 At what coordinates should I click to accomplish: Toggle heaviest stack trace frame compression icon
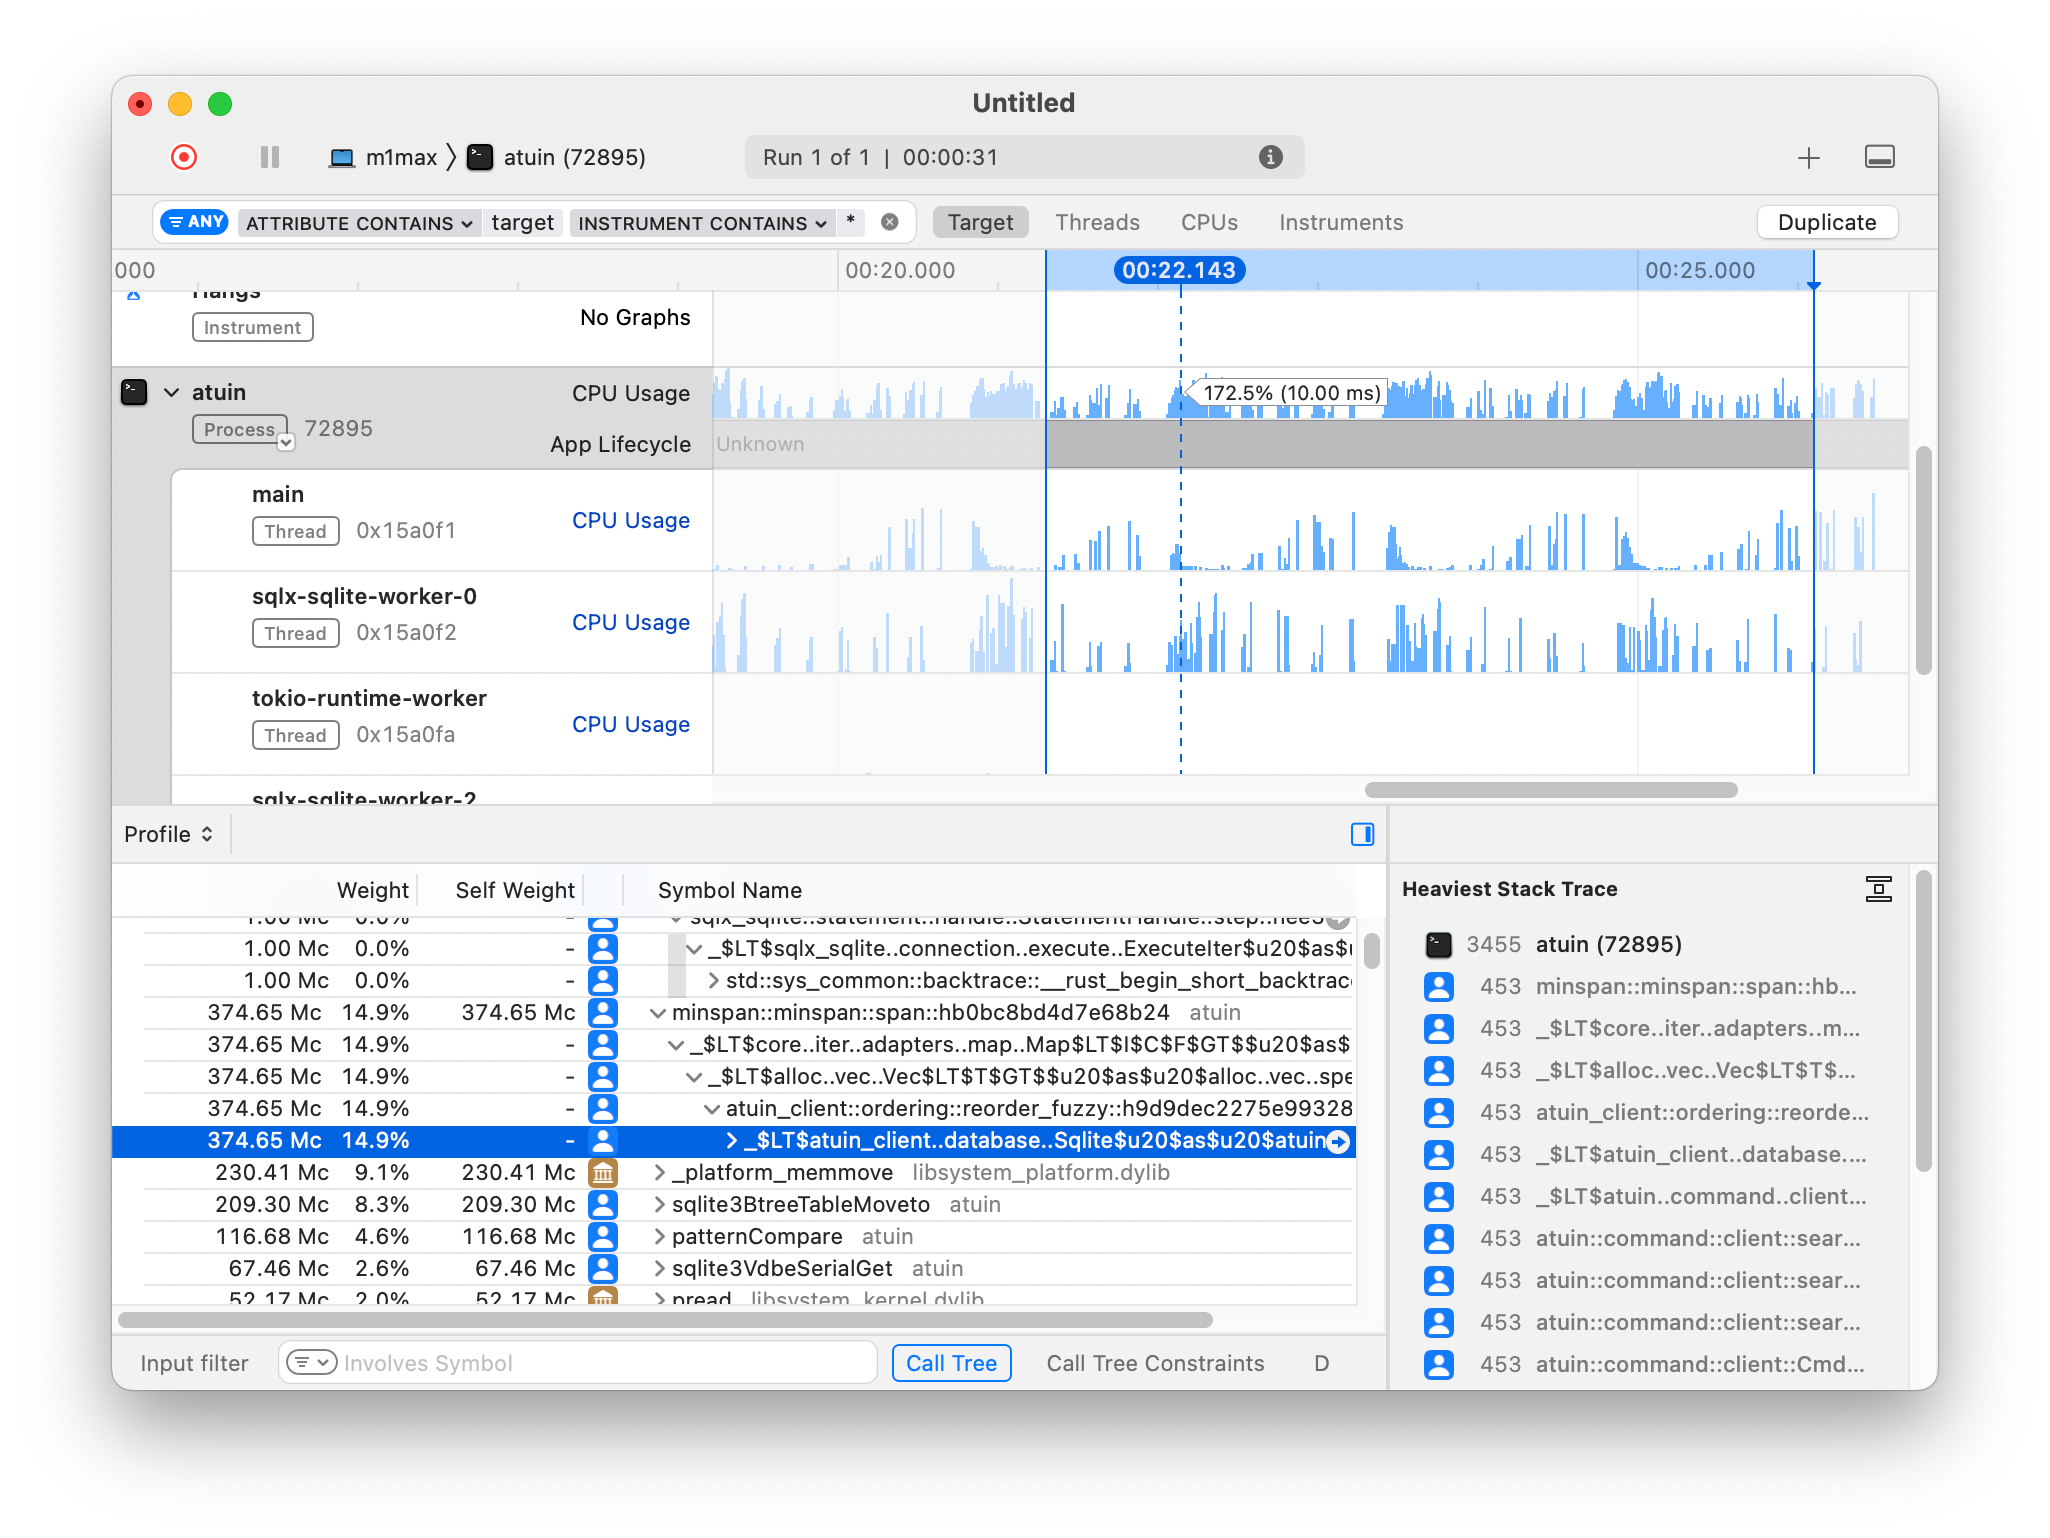1878,889
